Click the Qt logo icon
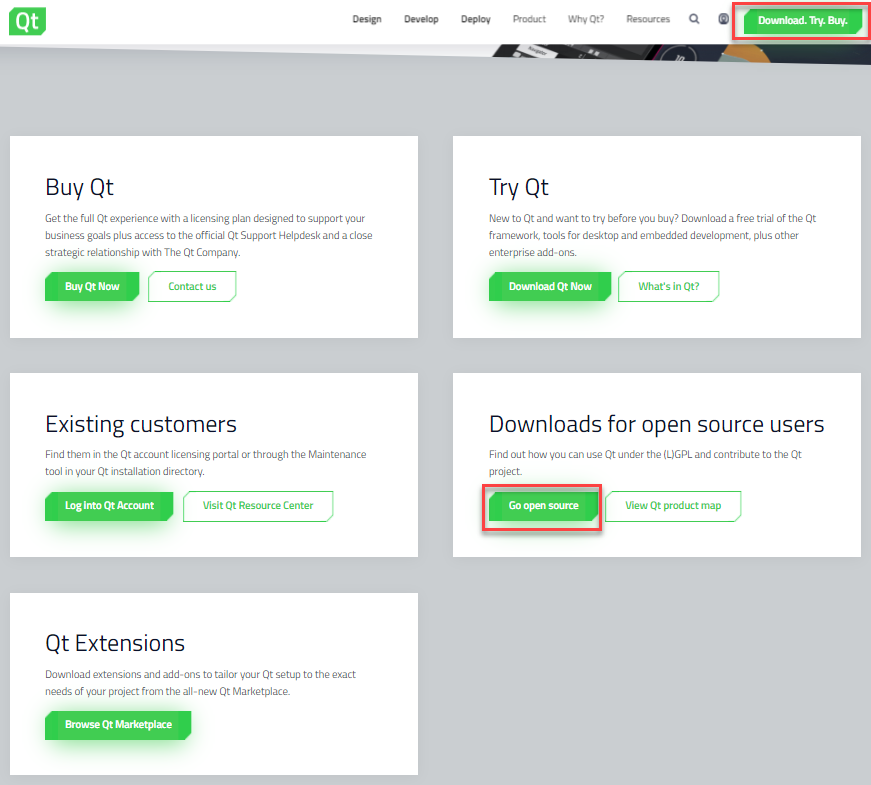The width and height of the screenshot is (871, 785). [x=27, y=21]
